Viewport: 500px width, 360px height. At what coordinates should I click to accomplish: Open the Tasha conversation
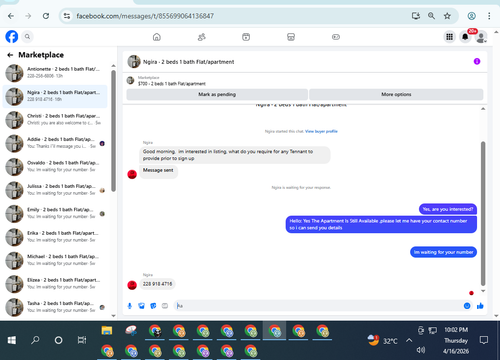click(55, 307)
